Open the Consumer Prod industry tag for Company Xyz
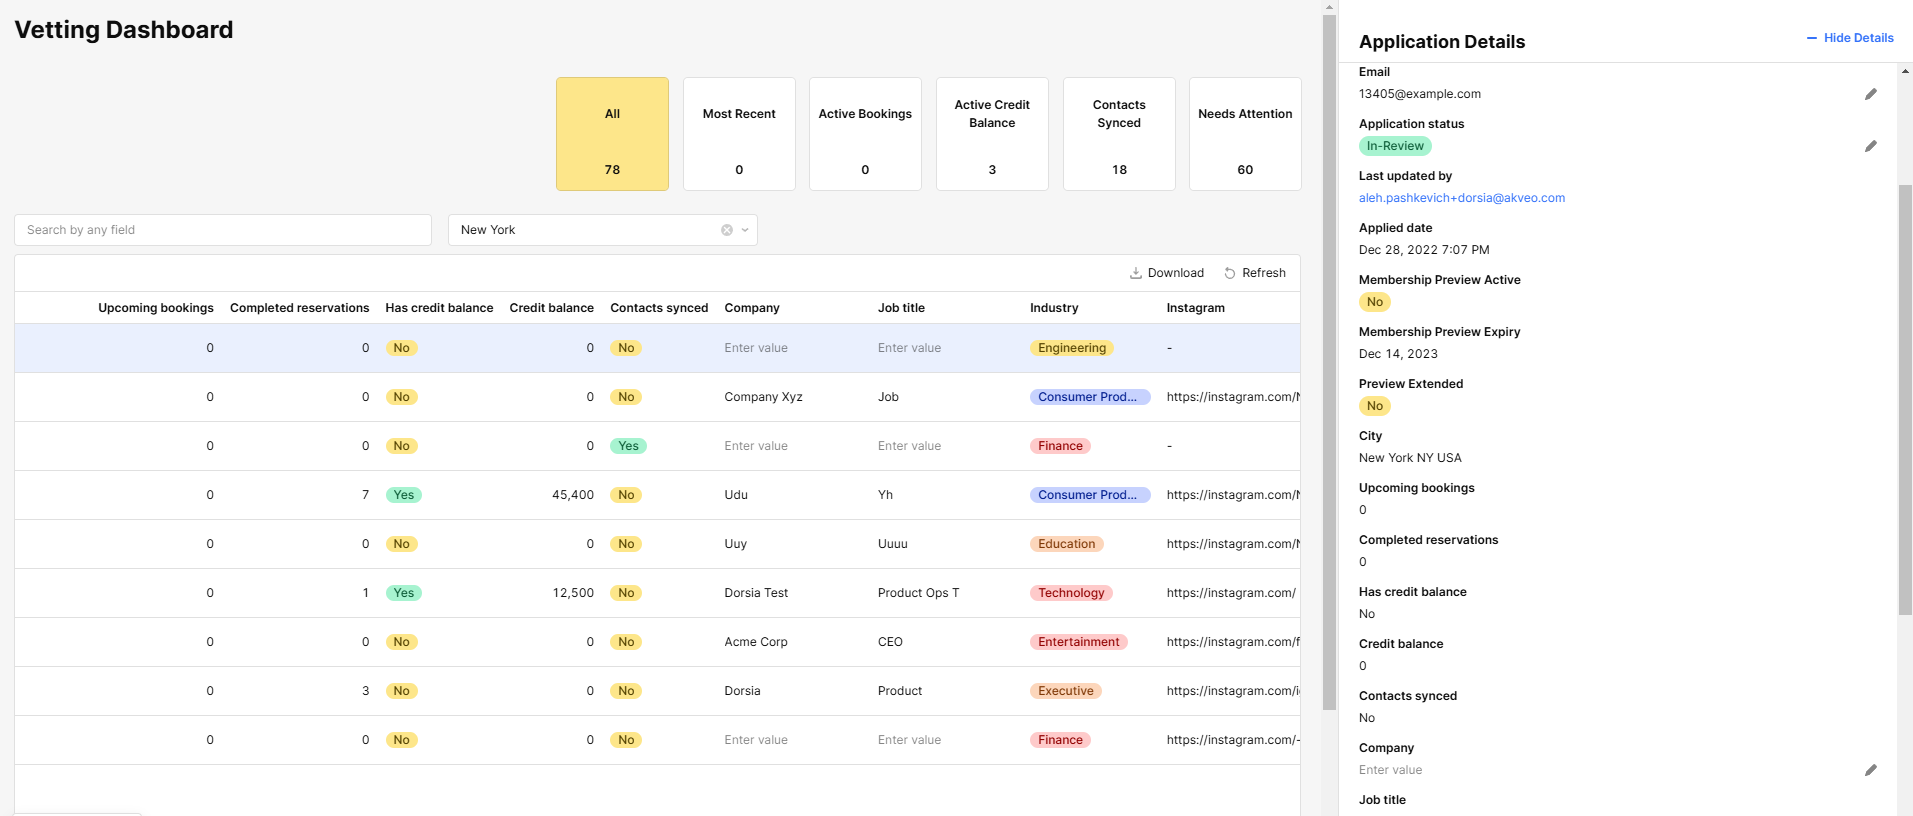Viewport: 1913px width, 816px height. click(x=1090, y=397)
